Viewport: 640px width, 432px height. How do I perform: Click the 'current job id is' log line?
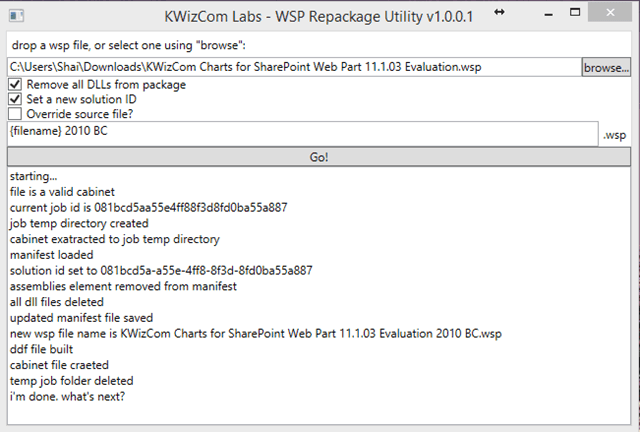click(149, 207)
